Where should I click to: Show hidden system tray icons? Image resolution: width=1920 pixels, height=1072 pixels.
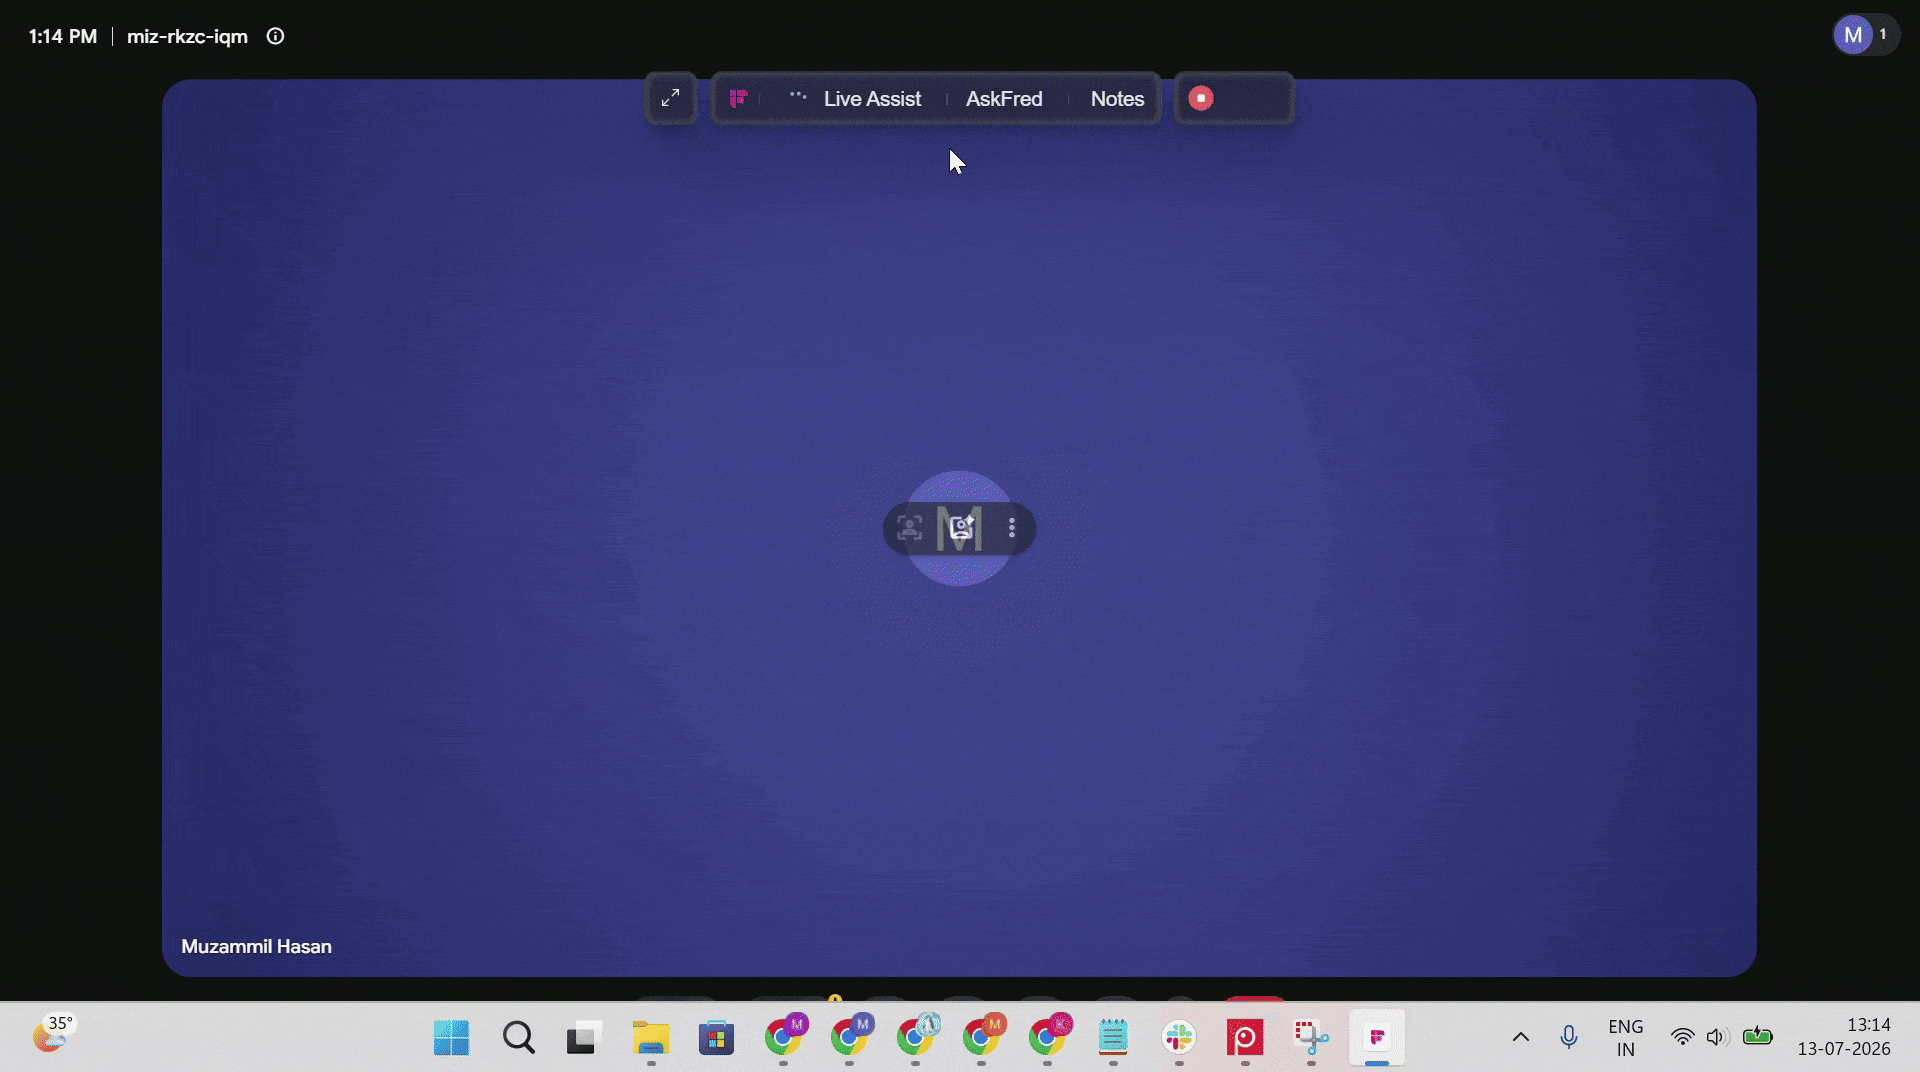click(1520, 1037)
